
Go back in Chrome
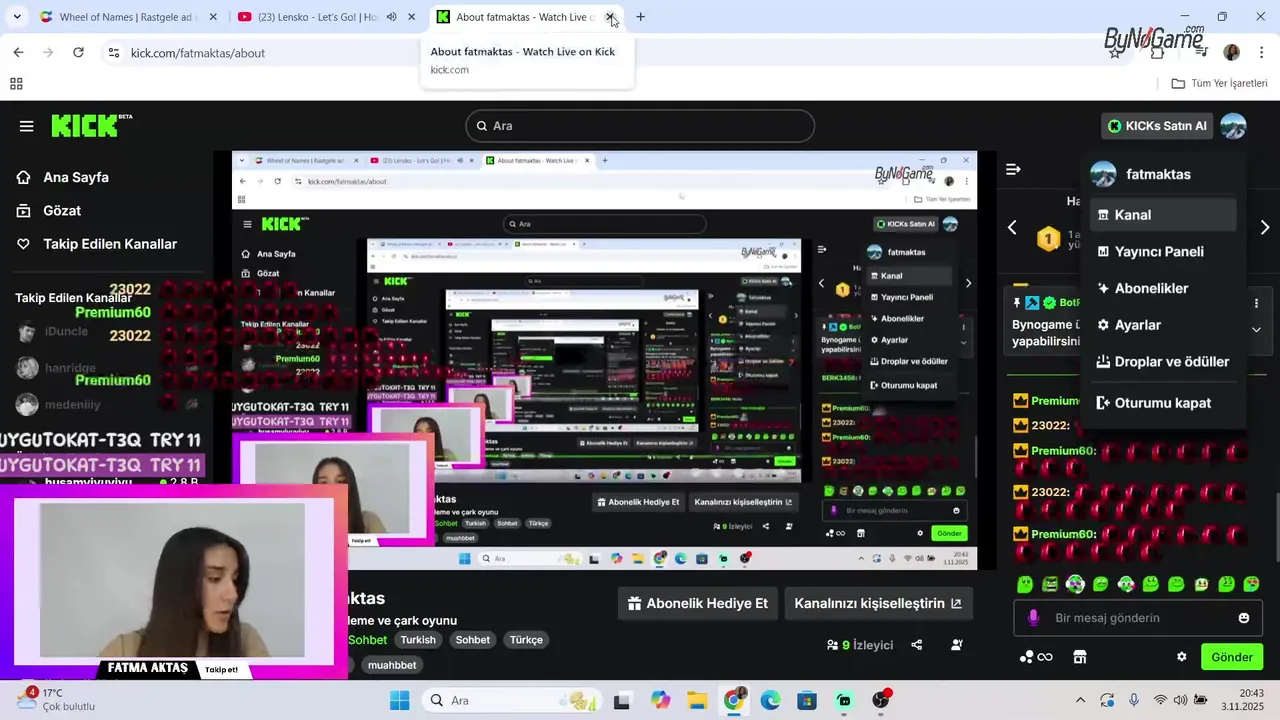tap(18, 52)
